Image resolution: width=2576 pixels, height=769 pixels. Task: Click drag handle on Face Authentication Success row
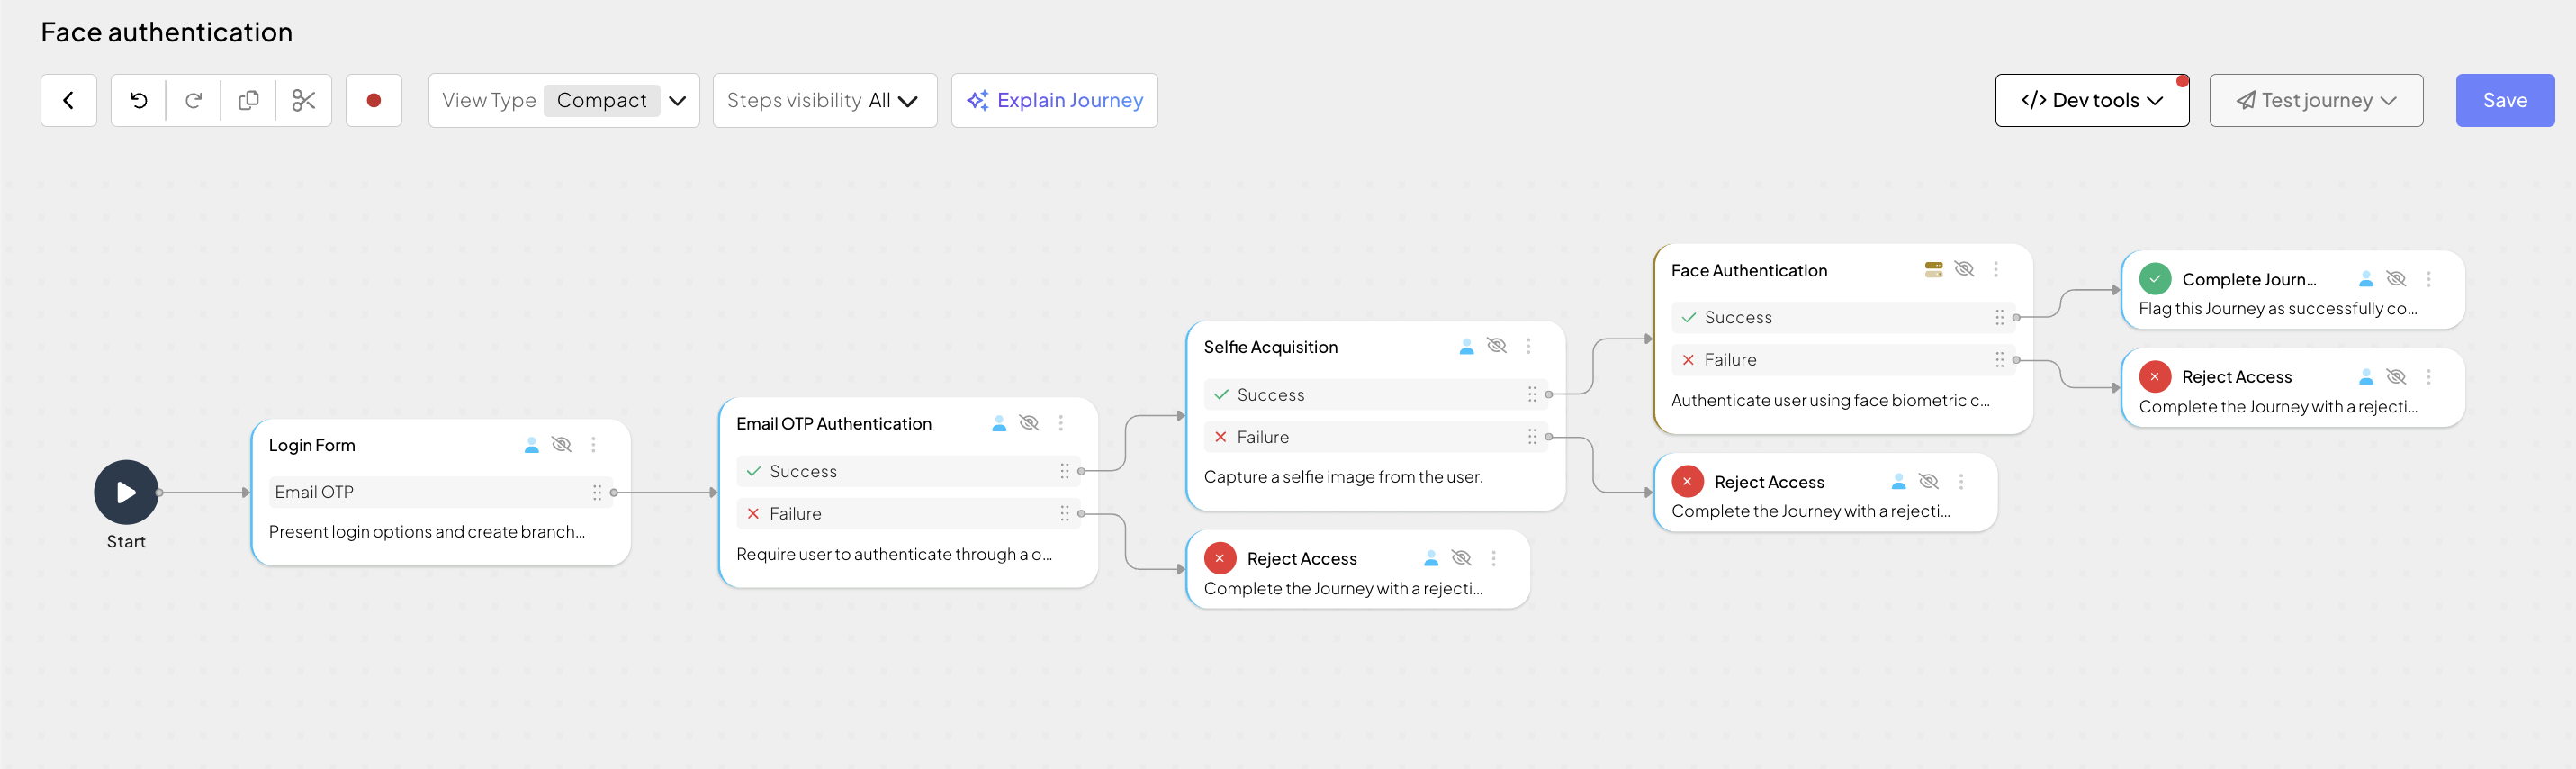click(x=2000, y=317)
